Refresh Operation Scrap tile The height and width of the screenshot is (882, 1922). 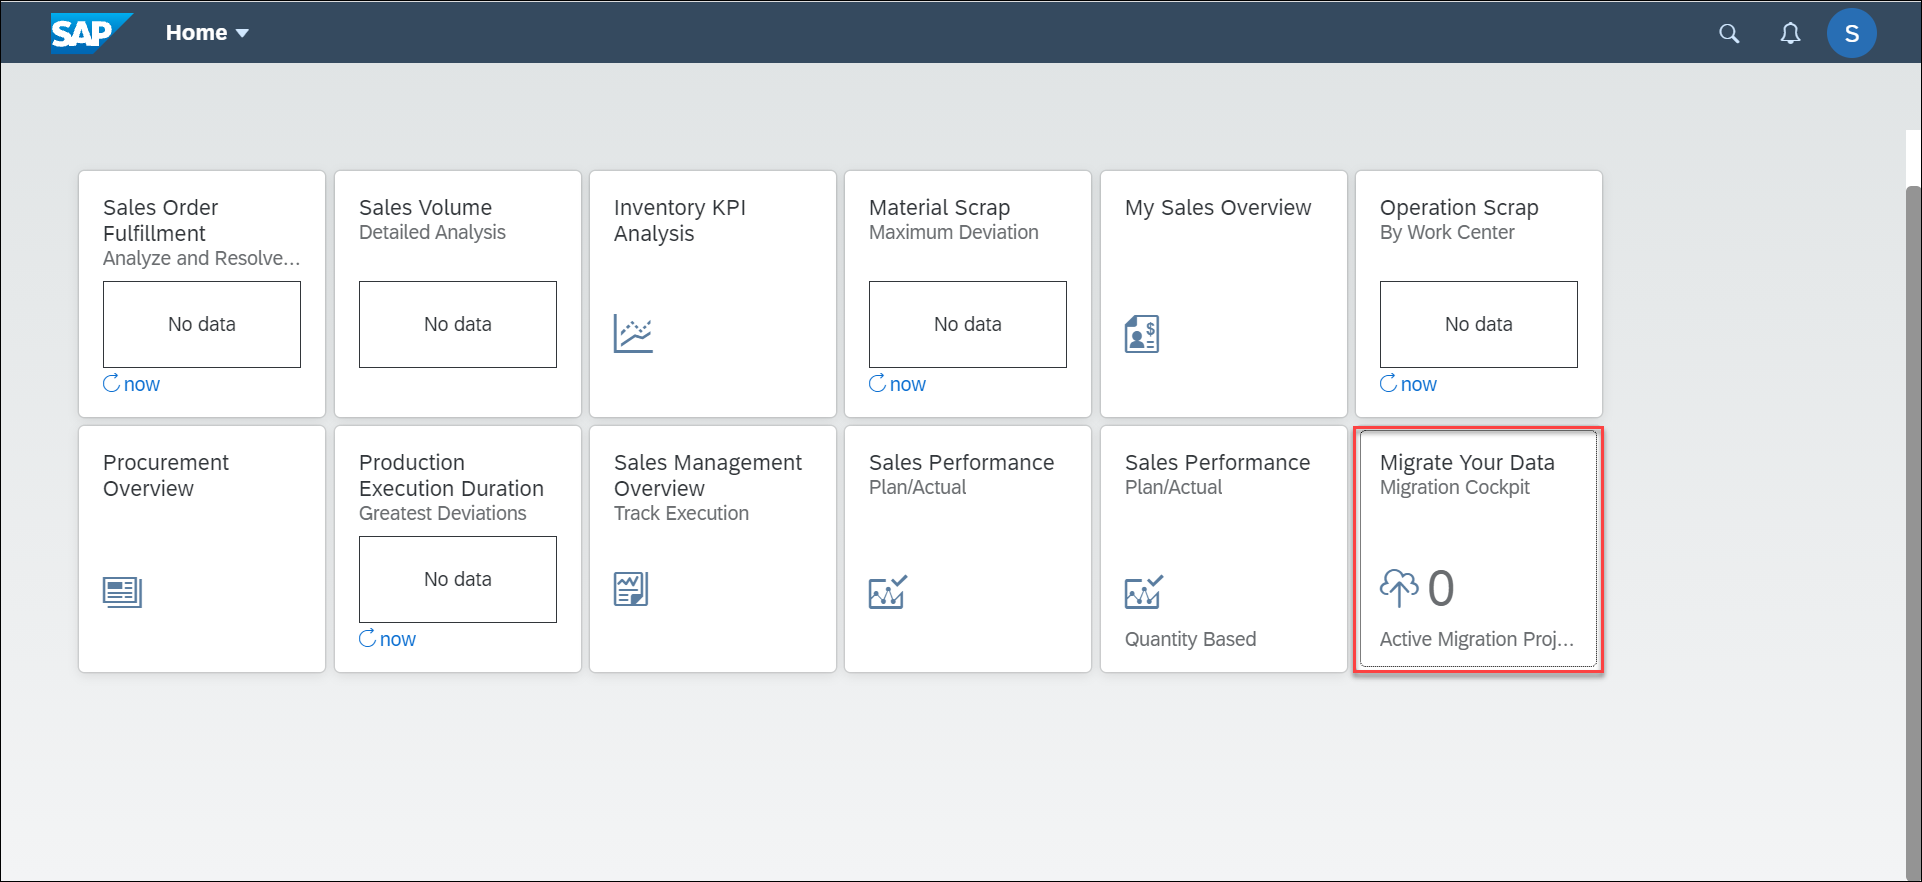tap(1408, 384)
